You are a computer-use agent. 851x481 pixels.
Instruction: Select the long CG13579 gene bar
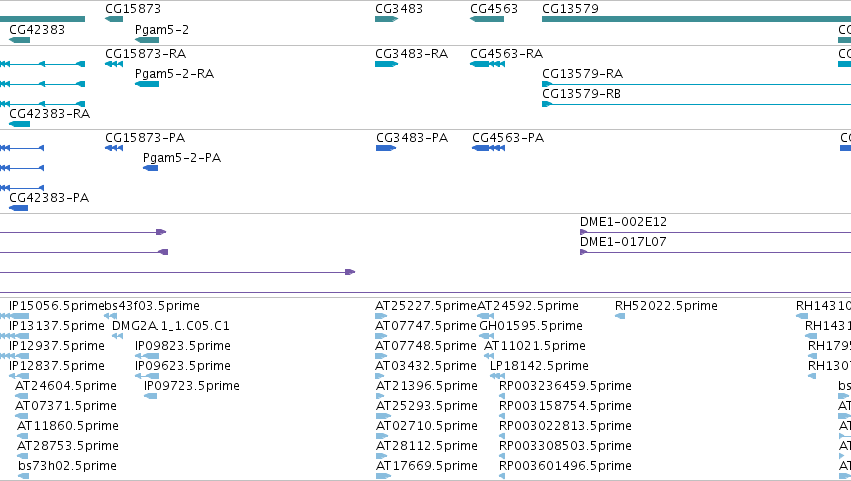pos(696,19)
